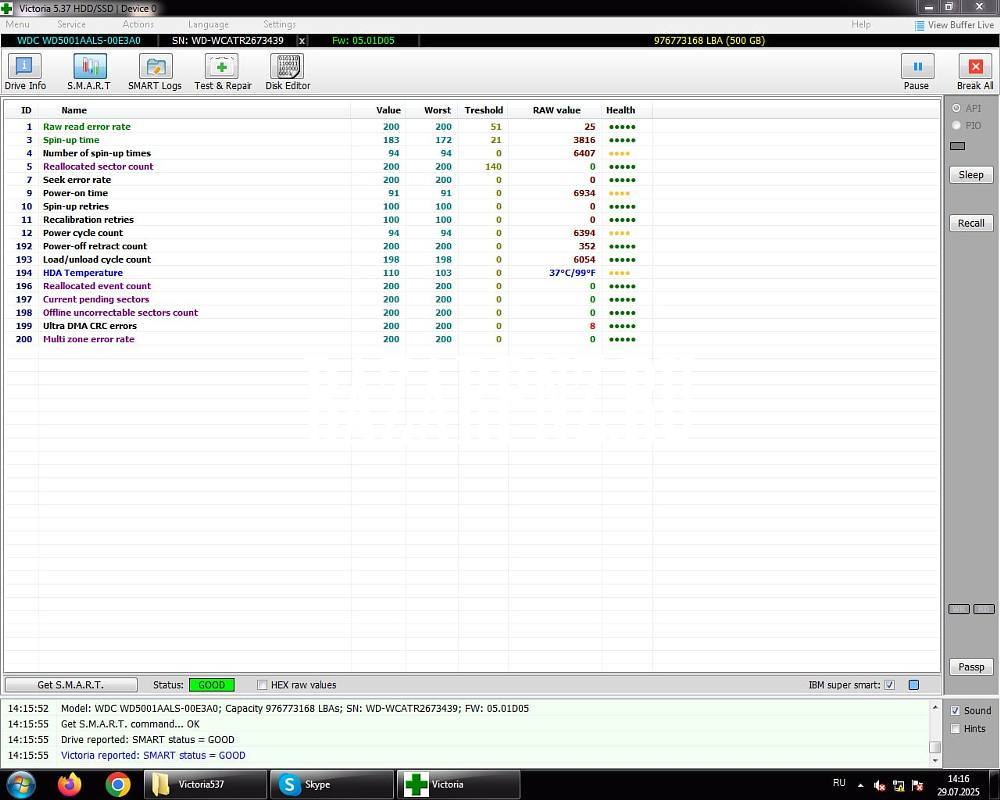
Task: Open the Drive Info panel
Action: coord(25,72)
